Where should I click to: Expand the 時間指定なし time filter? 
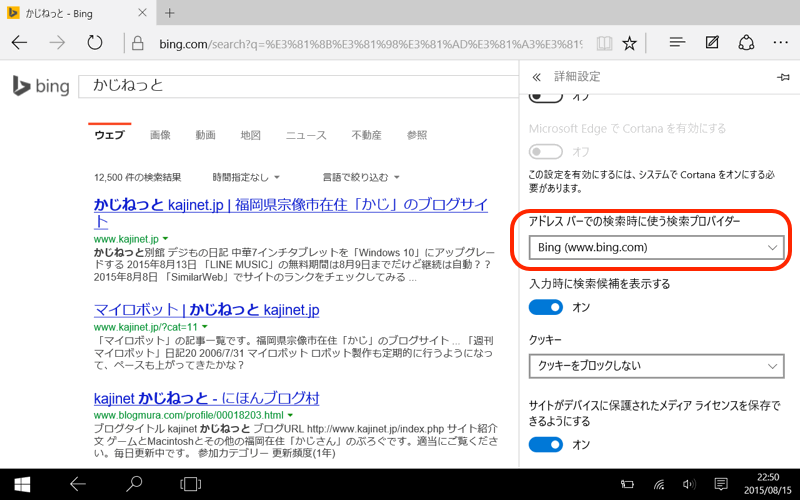[x=240, y=177]
